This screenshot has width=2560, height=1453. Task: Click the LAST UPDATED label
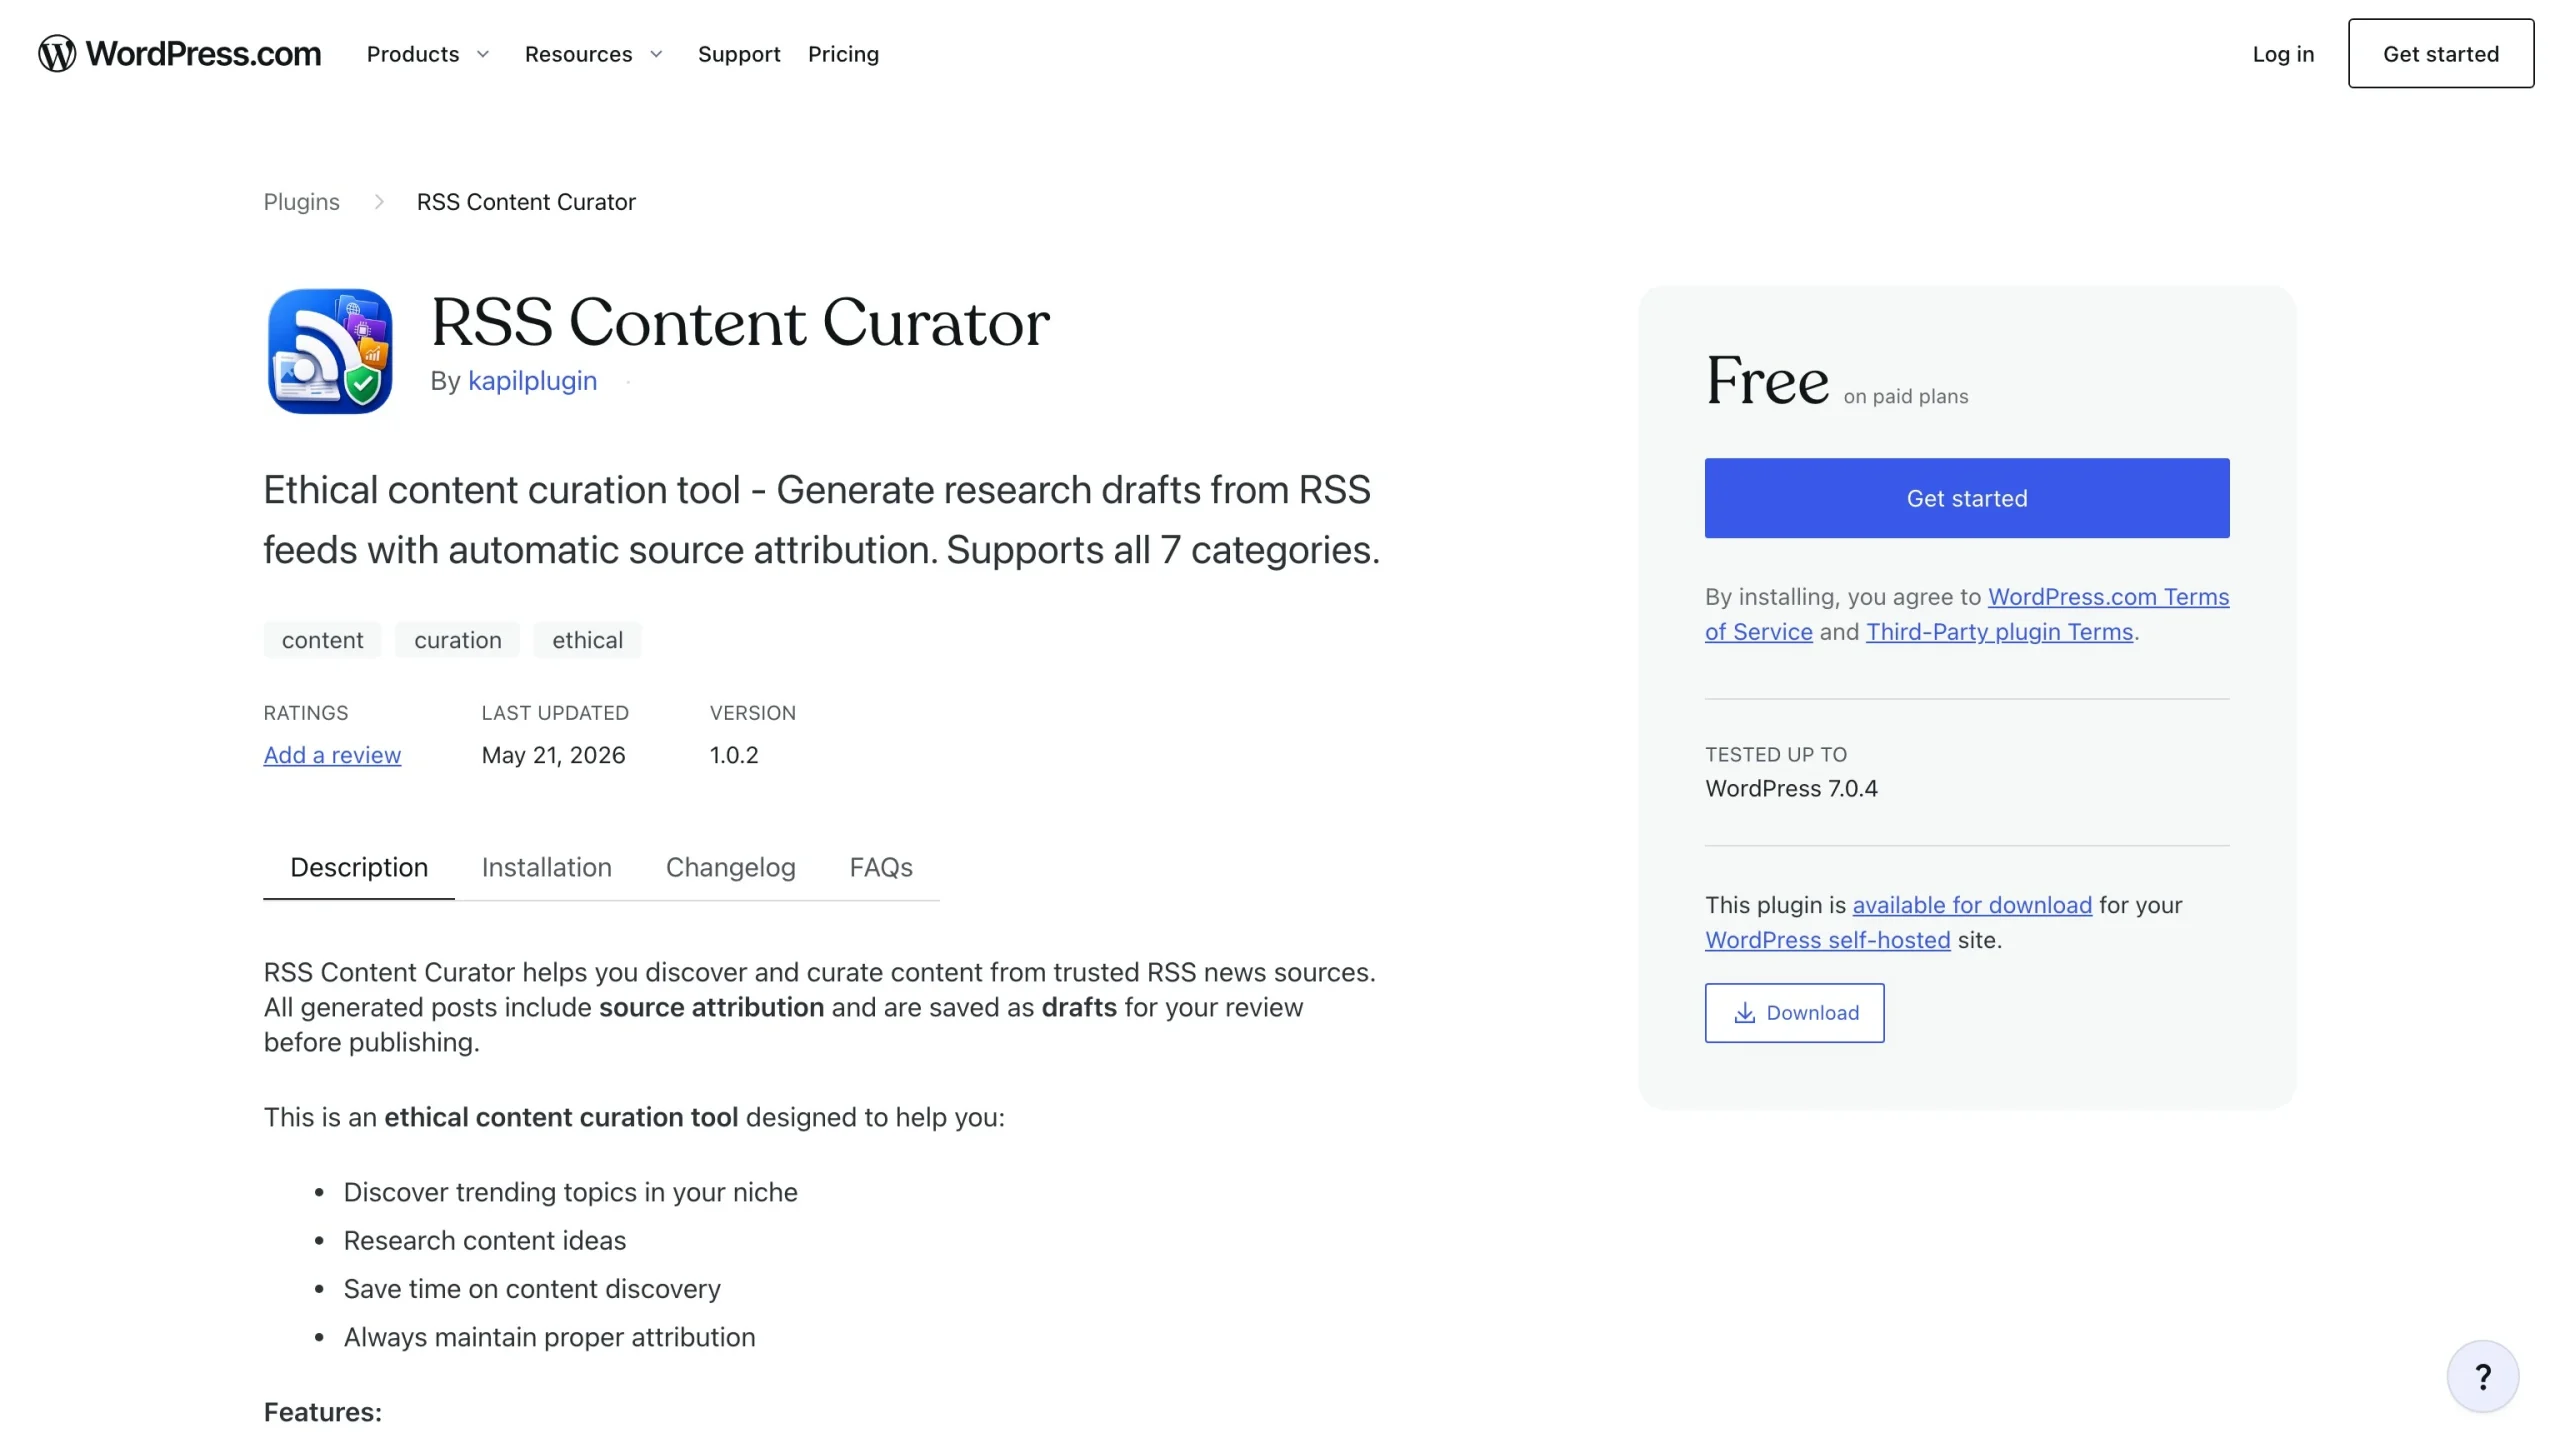point(555,713)
